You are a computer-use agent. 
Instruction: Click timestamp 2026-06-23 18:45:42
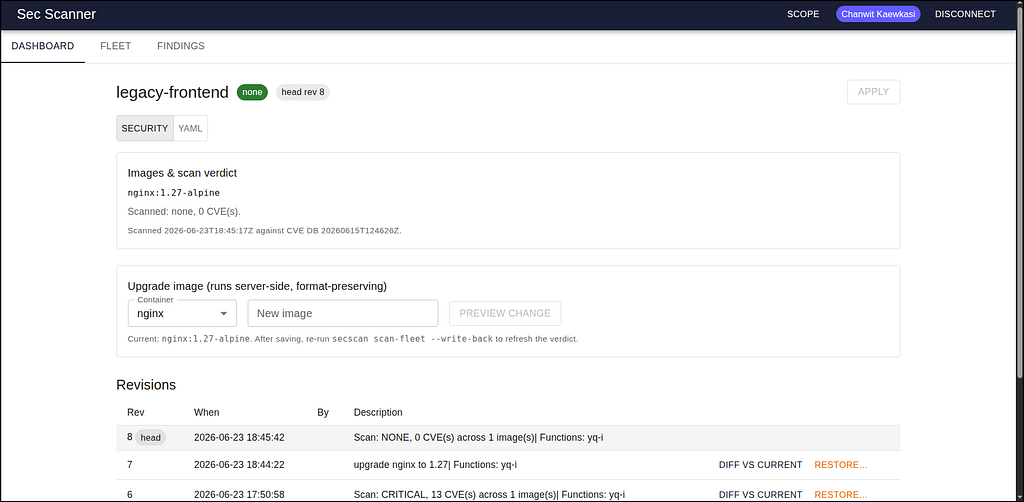tap(239, 438)
